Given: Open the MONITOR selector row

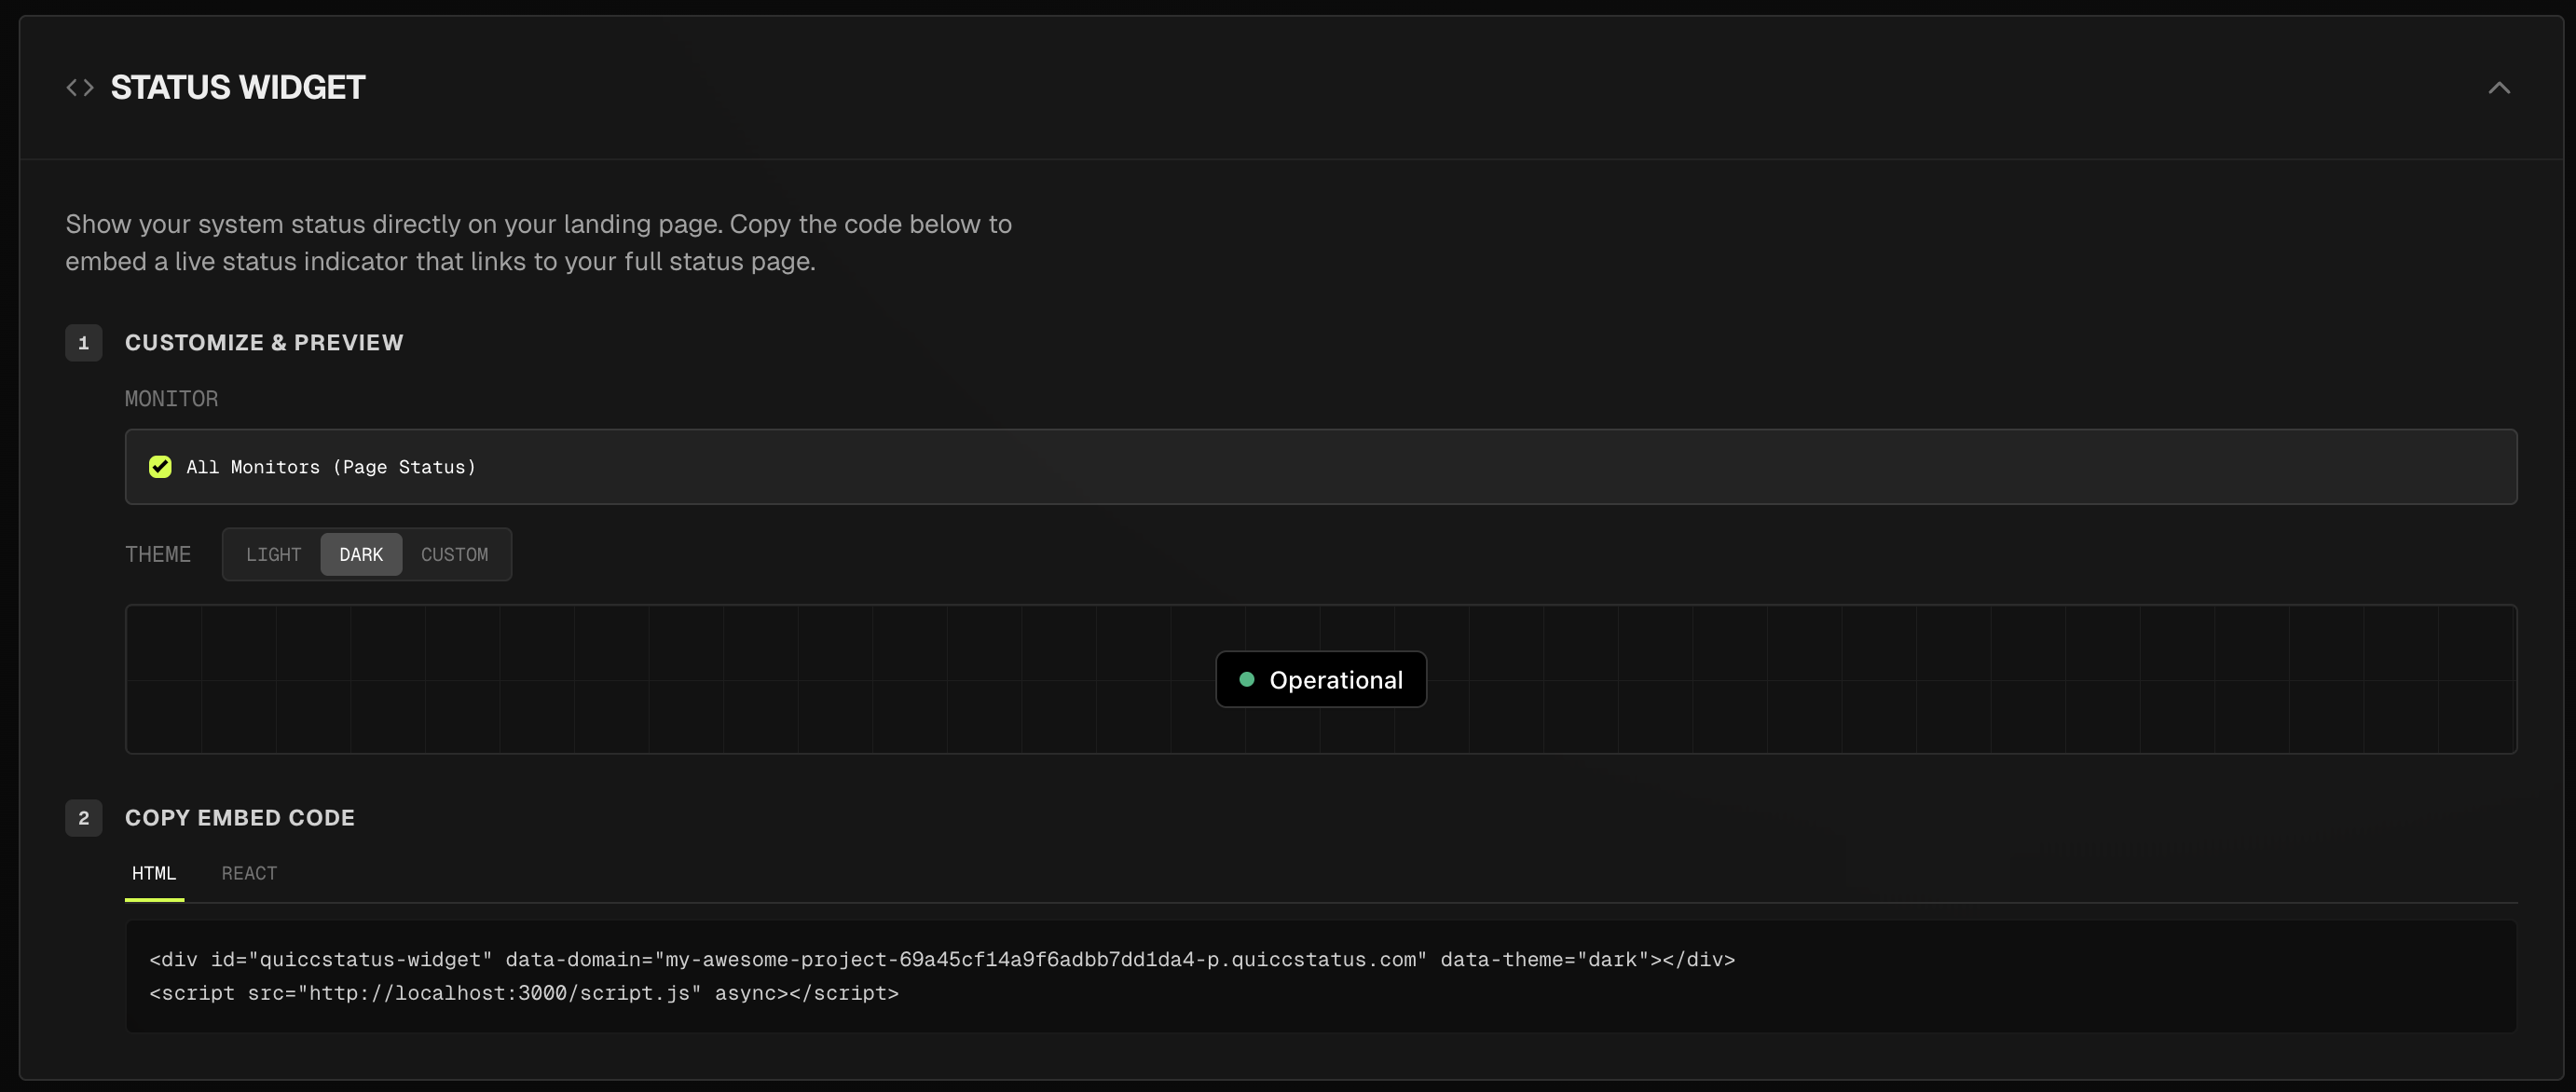Looking at the screenshot, I should pos(1320,466).
